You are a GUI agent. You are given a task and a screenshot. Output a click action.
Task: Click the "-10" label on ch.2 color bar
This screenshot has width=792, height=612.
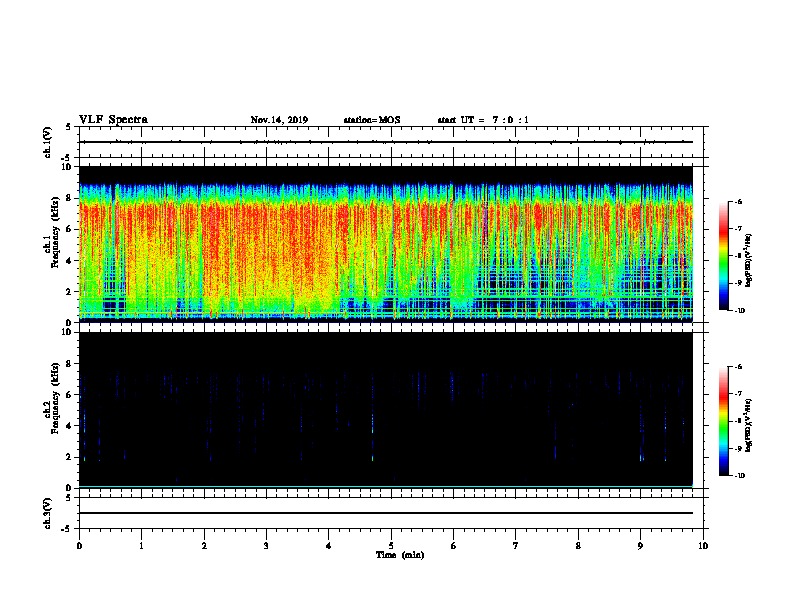click(x=739, y=476)
